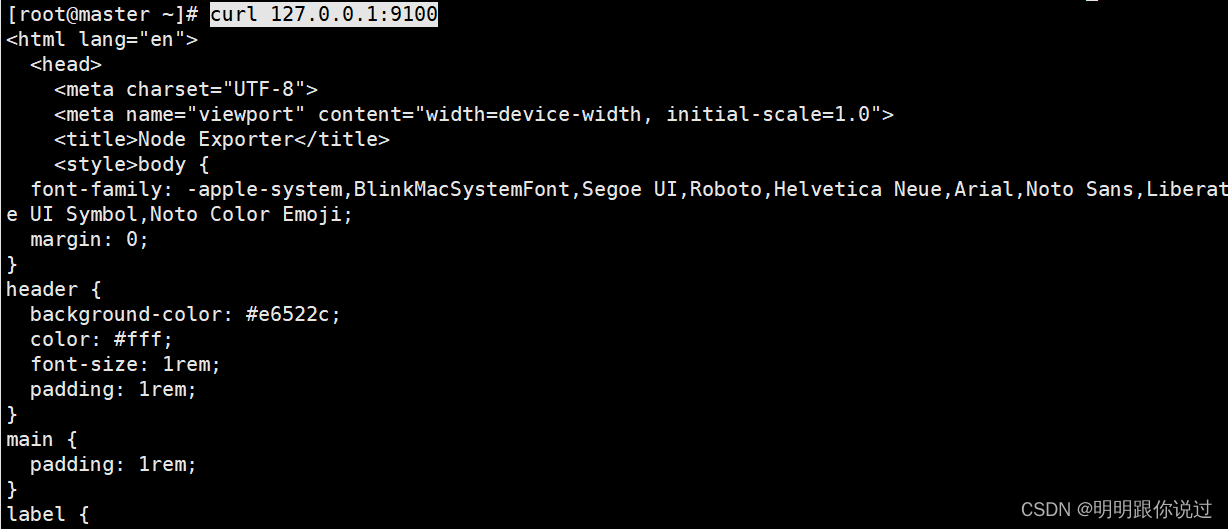Image resolution: width=1228 pixels, height=529 pixels.
Task: Click the meta charset="UTF-8" line
Action: click(186, 89)
